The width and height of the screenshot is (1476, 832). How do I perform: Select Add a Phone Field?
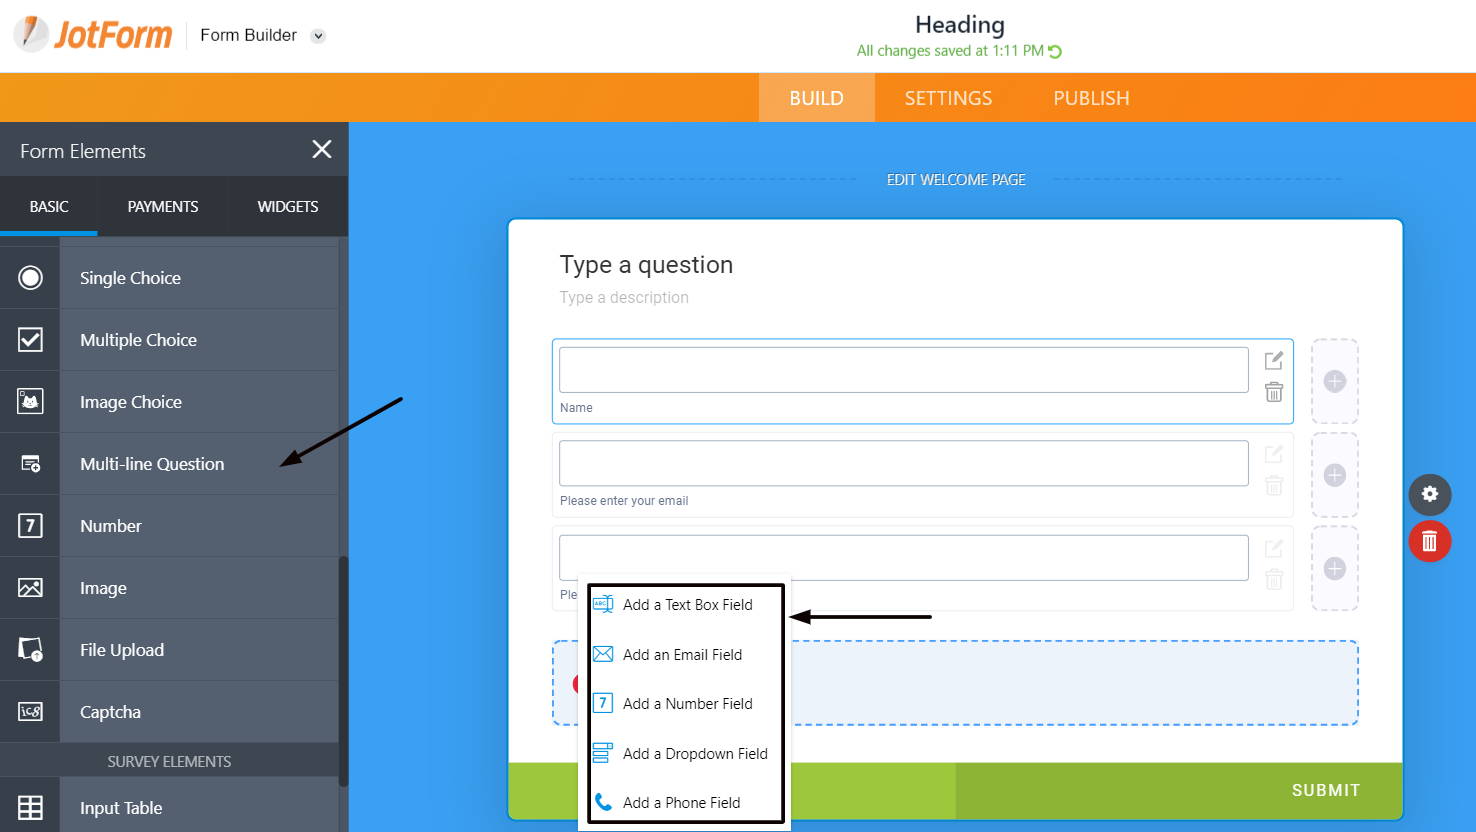pos(681,803)
